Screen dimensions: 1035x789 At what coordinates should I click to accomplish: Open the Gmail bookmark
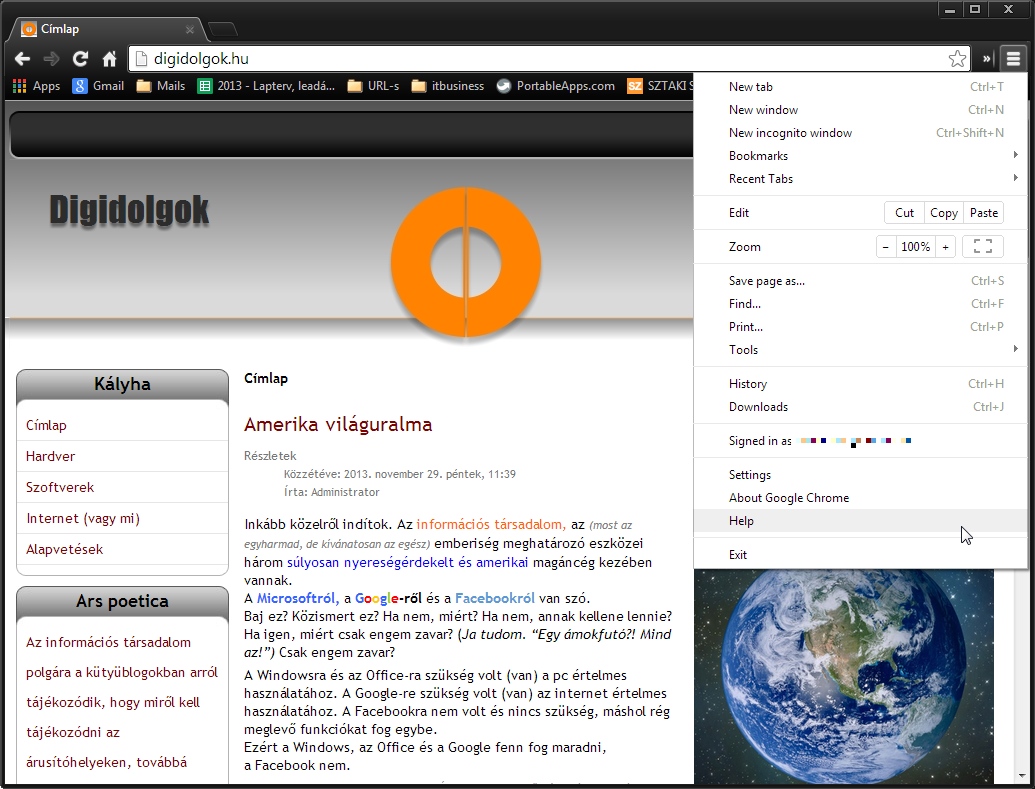98,86
